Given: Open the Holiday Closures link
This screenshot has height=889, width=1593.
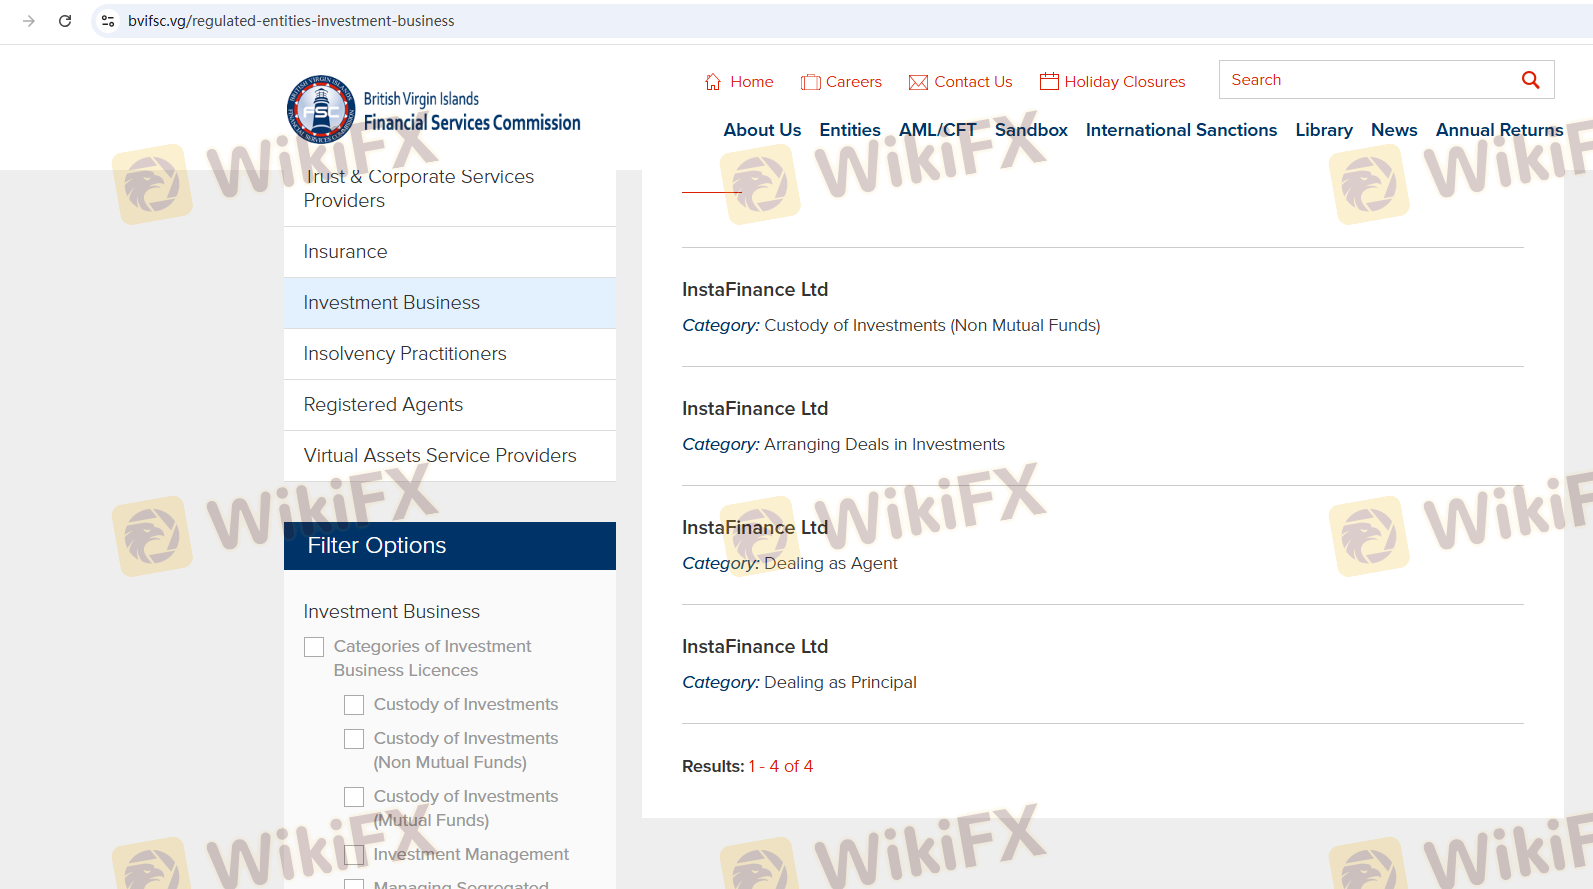Looking at the screenshot, I should coord(1125,82).
